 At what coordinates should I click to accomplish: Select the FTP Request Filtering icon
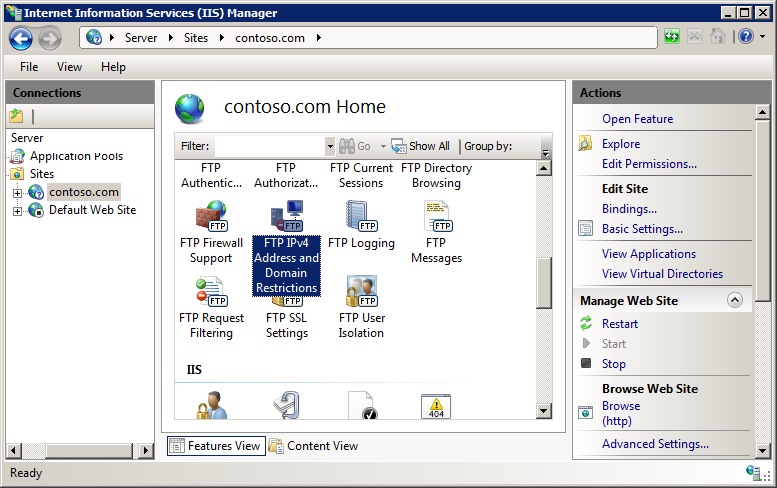pyautogui.click(x=211, y=292)
